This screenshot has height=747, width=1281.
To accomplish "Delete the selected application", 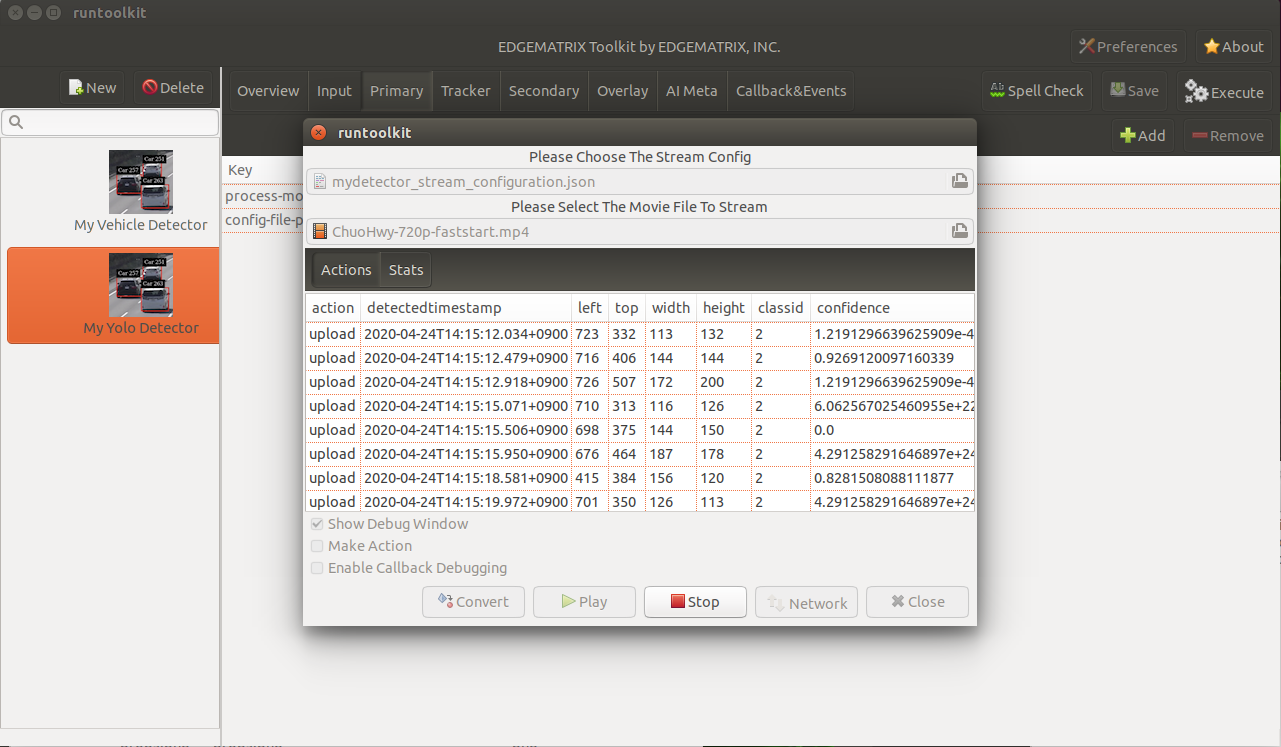I will click(173, 88).
